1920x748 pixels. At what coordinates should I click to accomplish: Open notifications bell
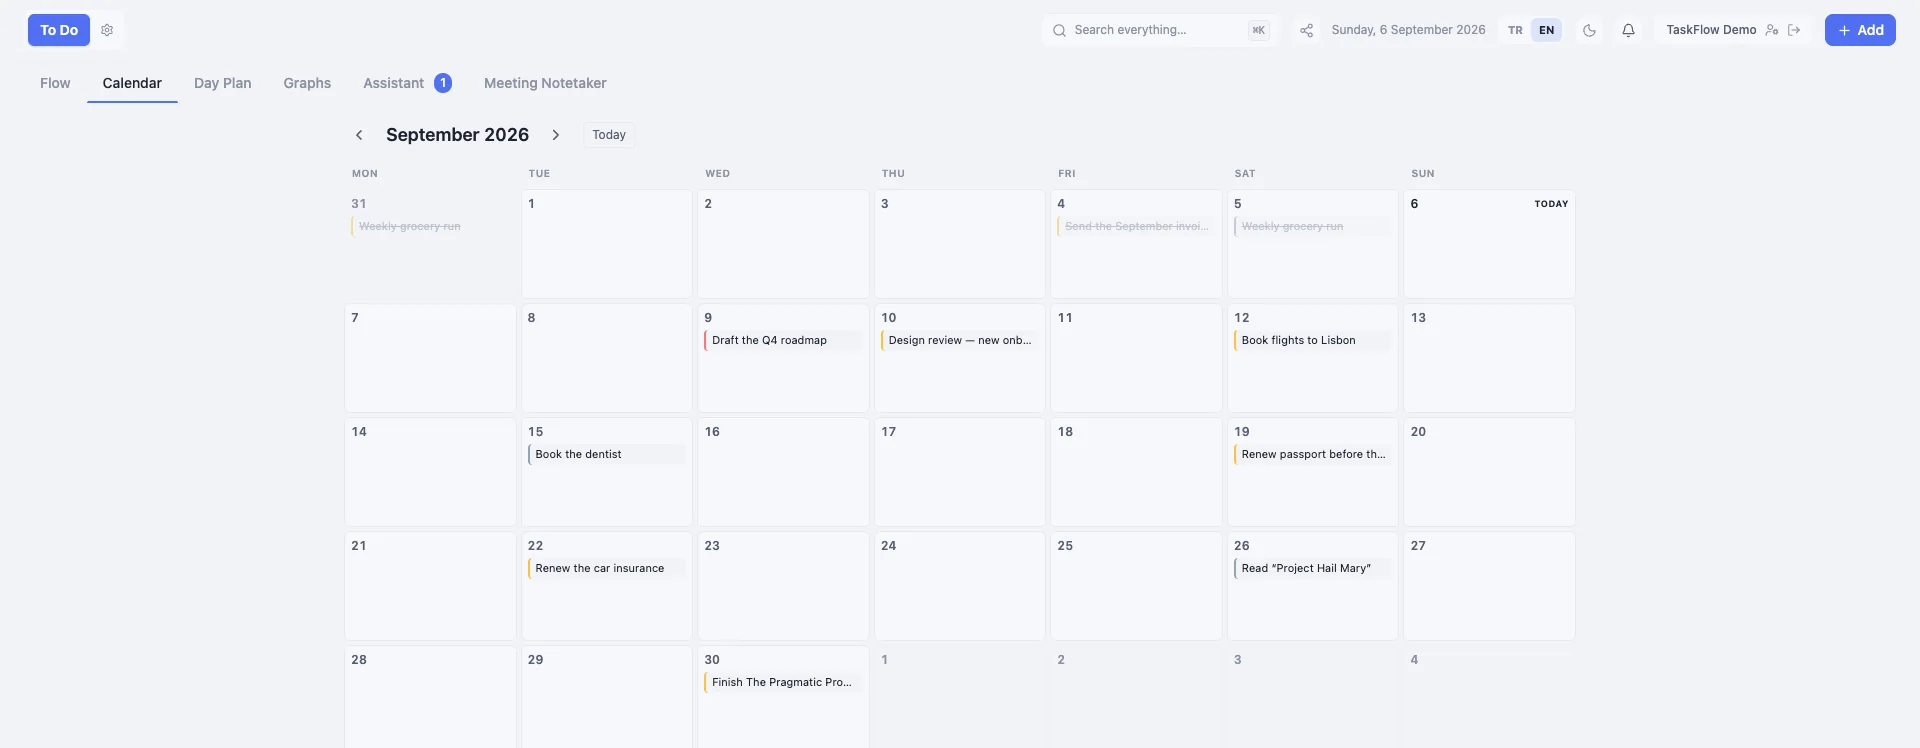(1628, 30)
